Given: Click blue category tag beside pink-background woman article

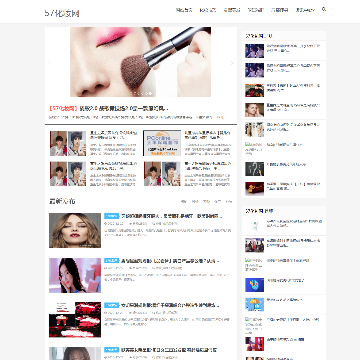Looking at the screenshot, I should (111, 261).
